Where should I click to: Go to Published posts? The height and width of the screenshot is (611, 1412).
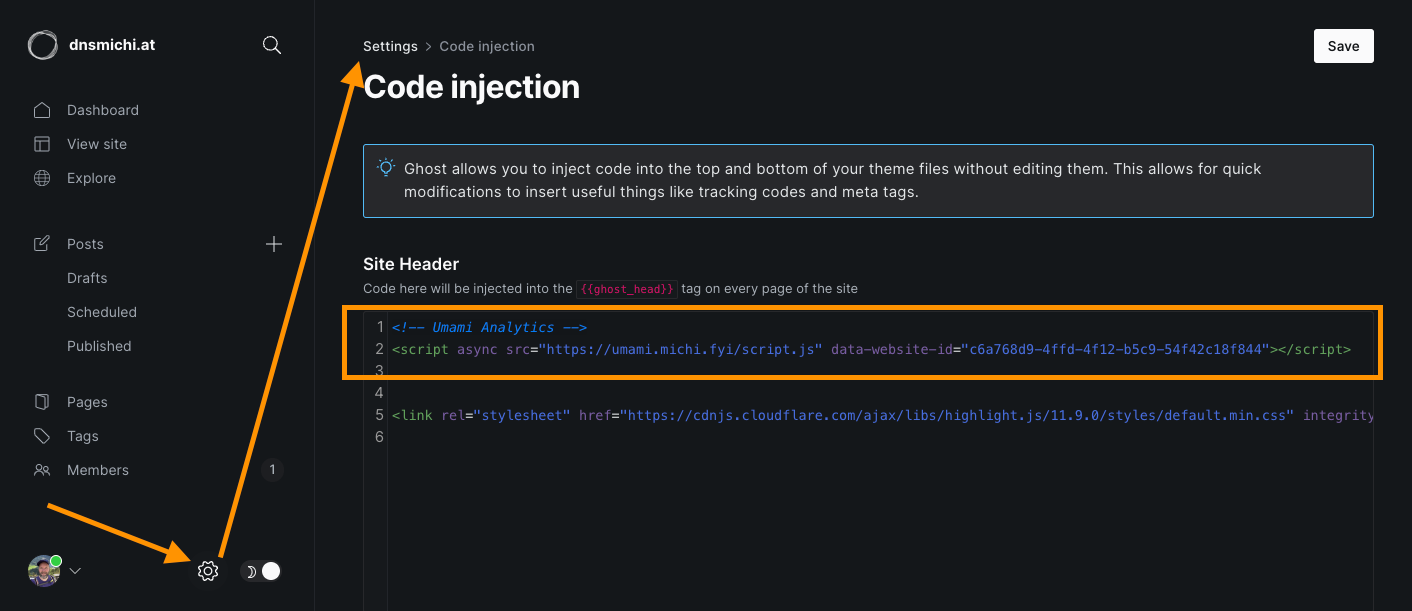click(x=99, y=346)
